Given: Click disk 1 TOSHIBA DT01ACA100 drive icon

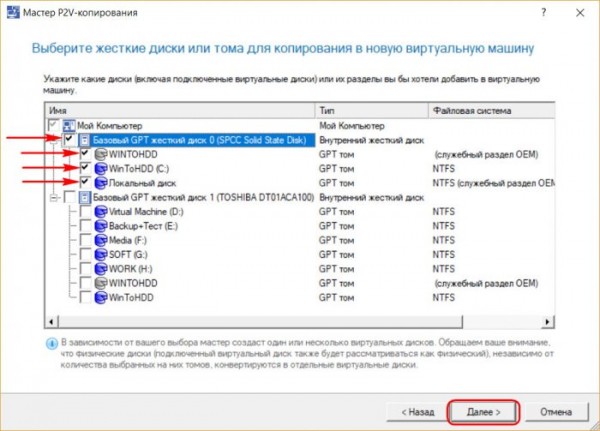Looking at the screenshot, I should (85, 198).
